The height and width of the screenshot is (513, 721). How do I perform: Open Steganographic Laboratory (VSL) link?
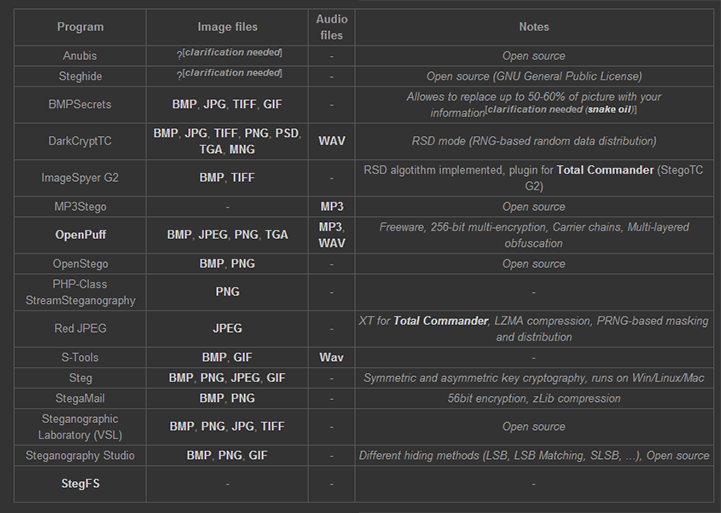pos(80,427)
